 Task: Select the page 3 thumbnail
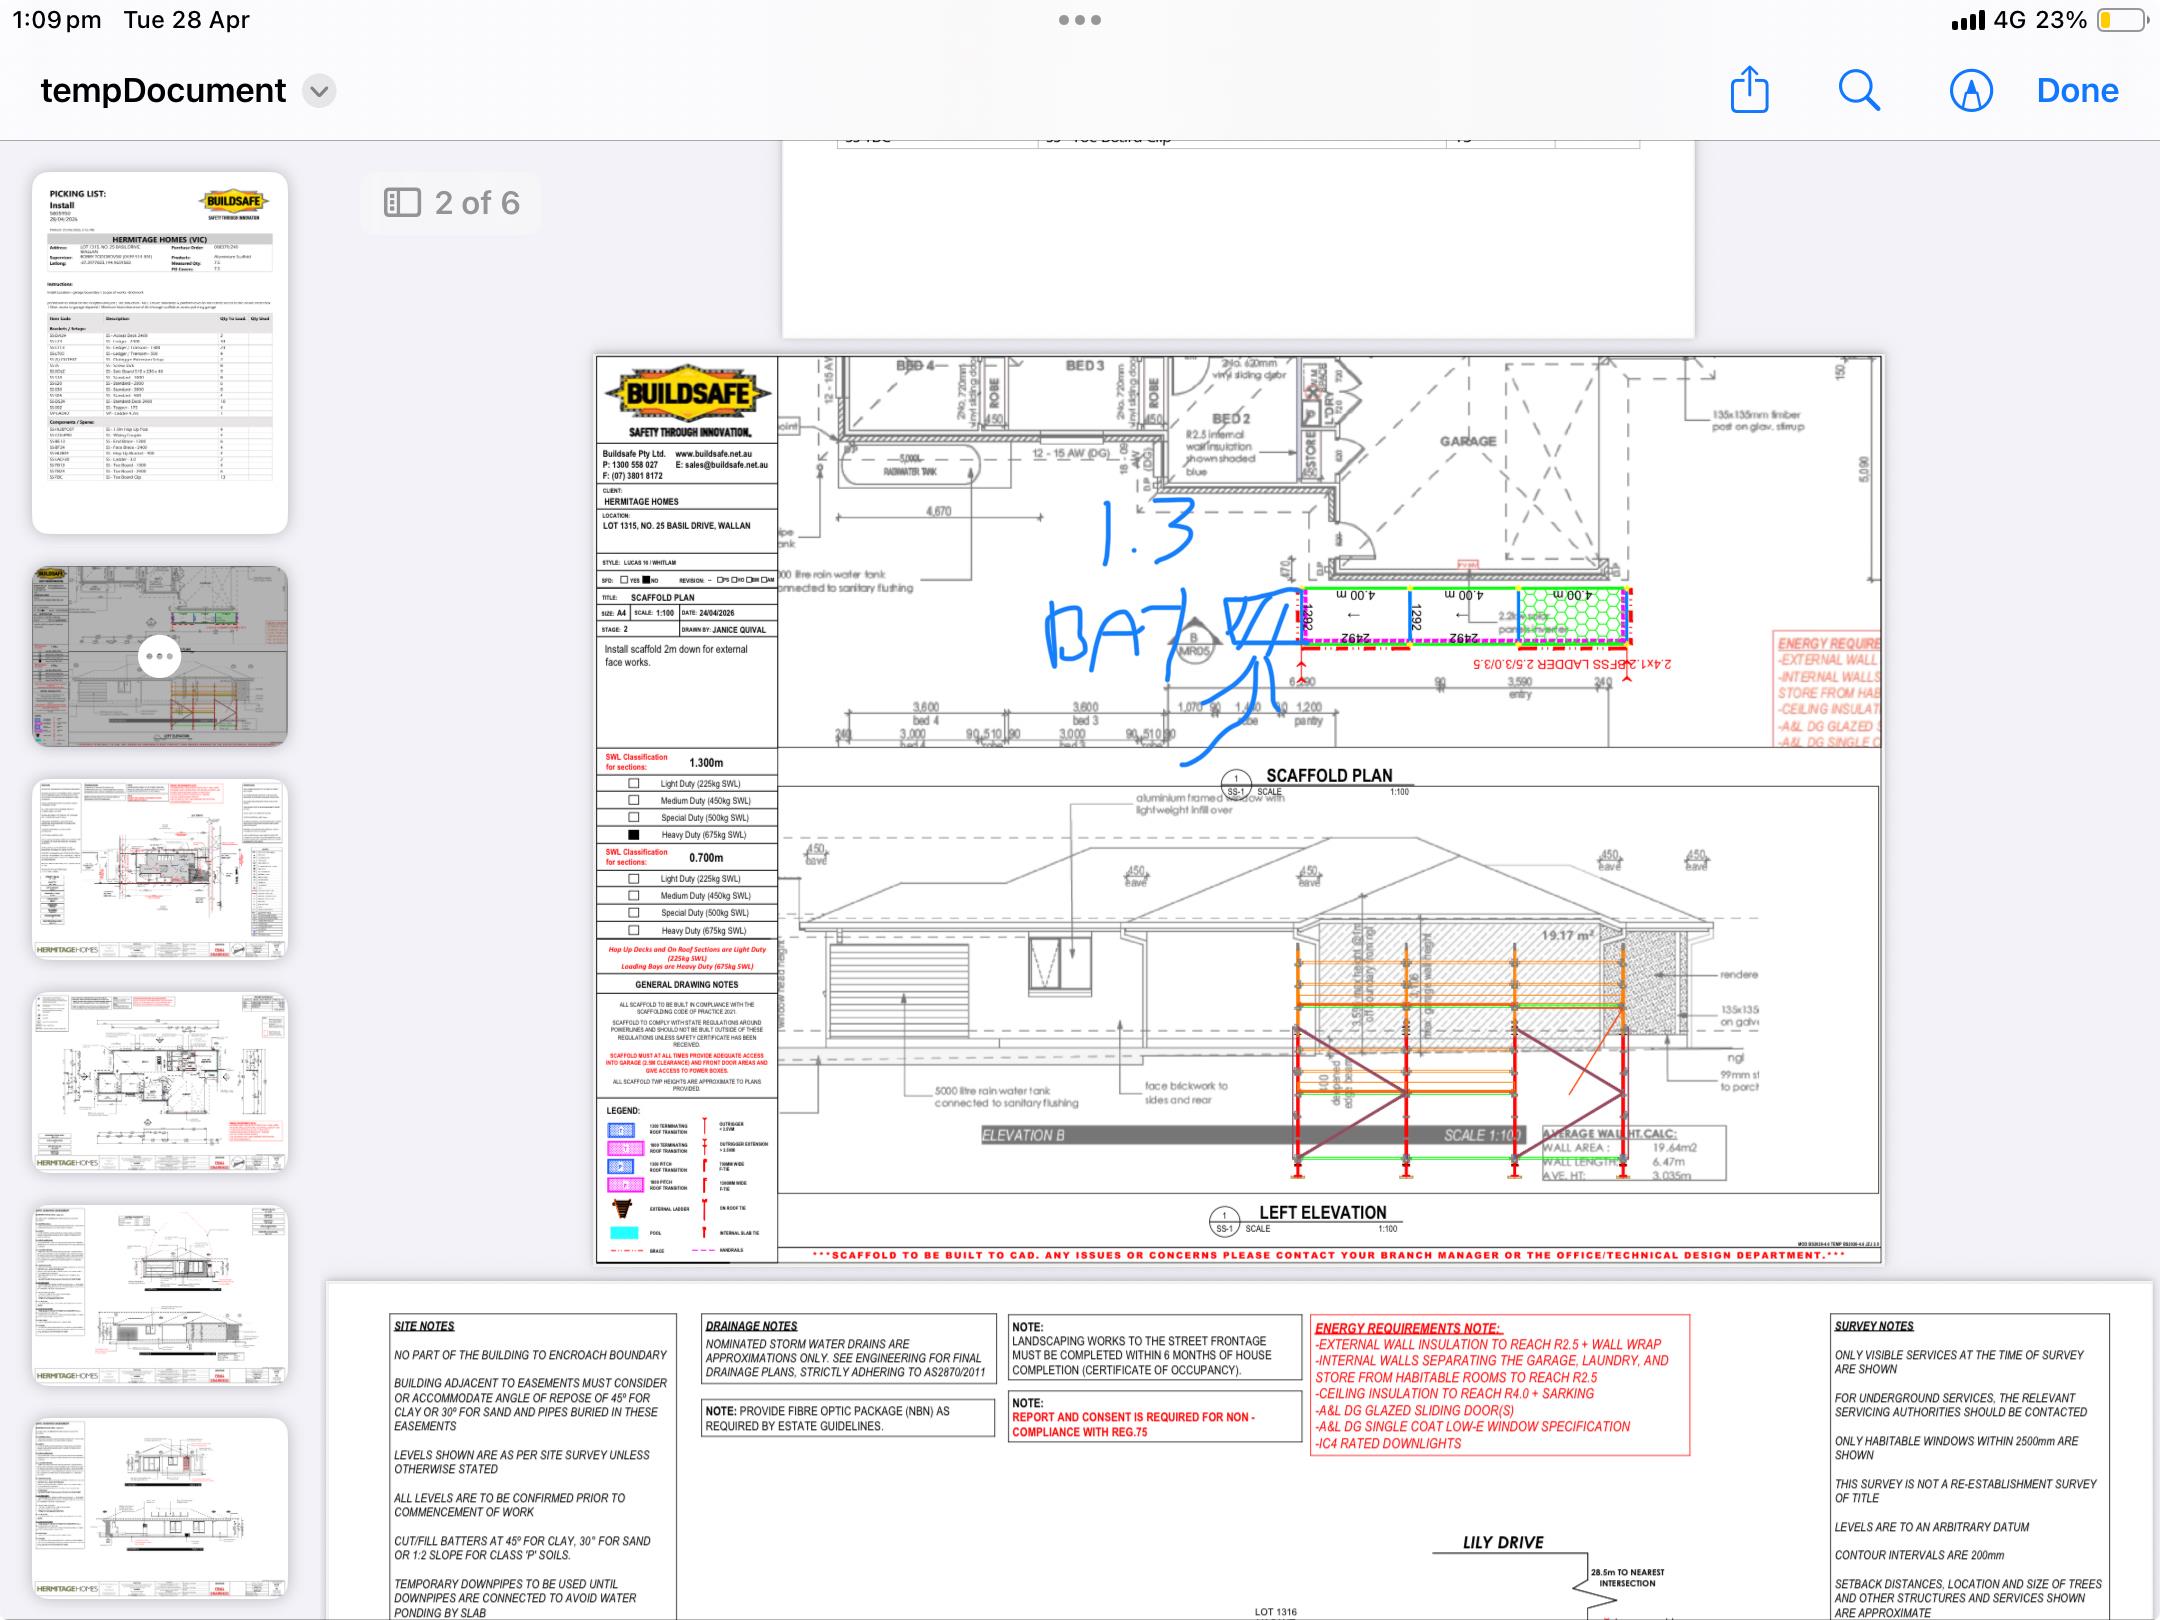tap(160, 868)
